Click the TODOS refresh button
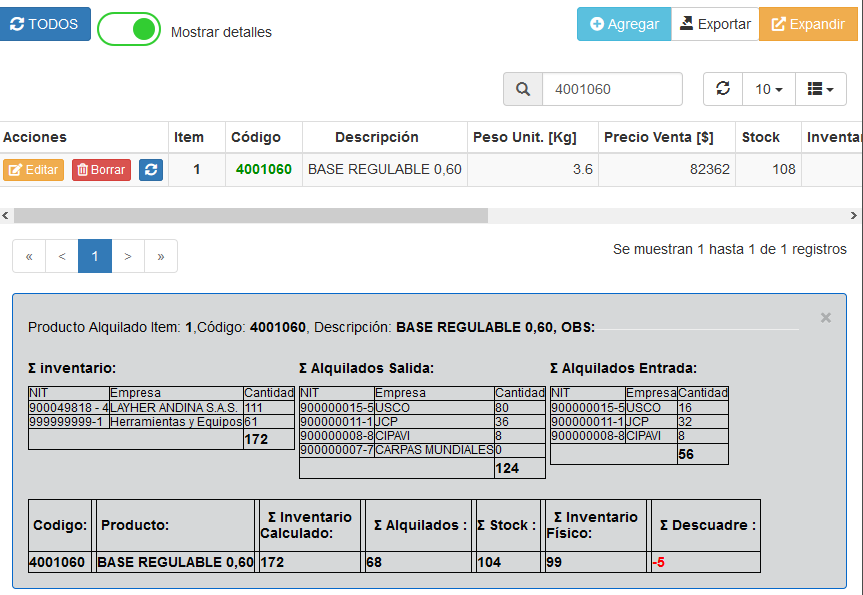 coord(45,25)
